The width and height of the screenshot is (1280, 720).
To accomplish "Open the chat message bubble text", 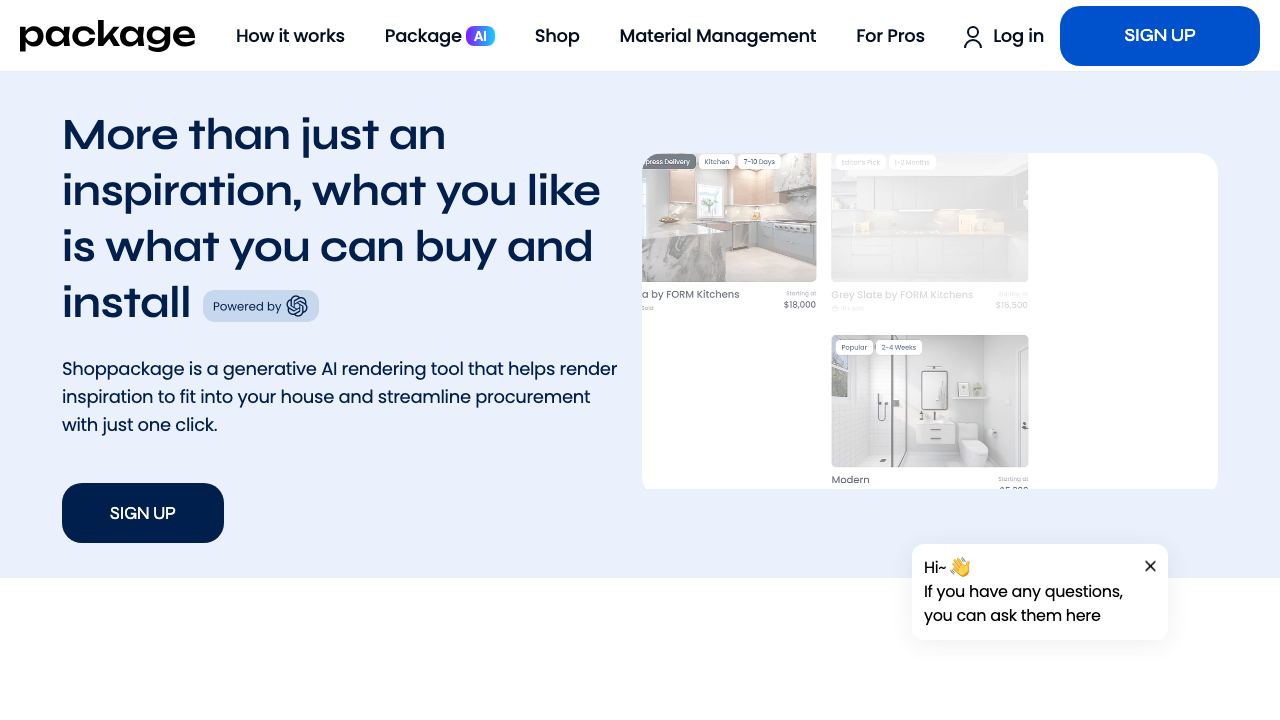I will coord(1023,603).
